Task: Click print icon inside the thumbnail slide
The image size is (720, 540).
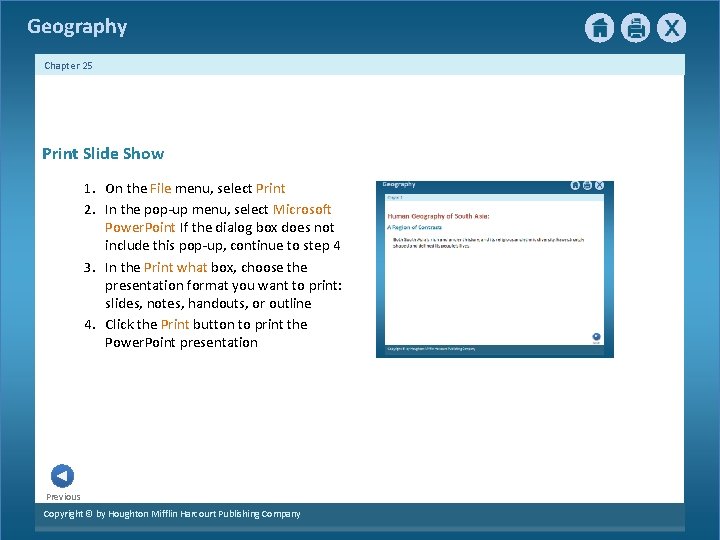Action: point(587,185)
